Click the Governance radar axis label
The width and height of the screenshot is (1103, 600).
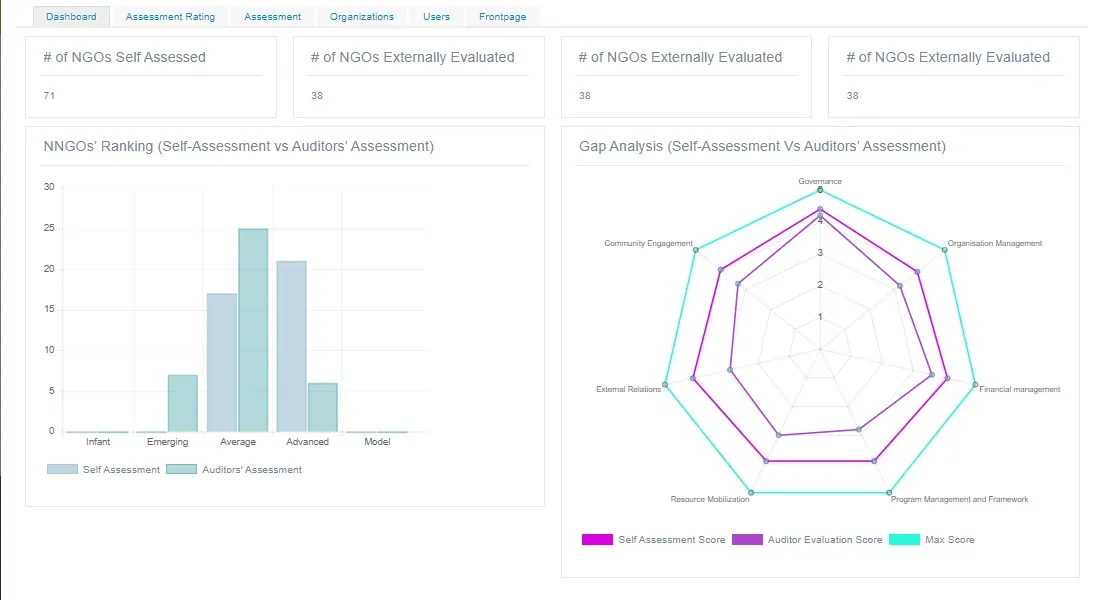(820, 181)
